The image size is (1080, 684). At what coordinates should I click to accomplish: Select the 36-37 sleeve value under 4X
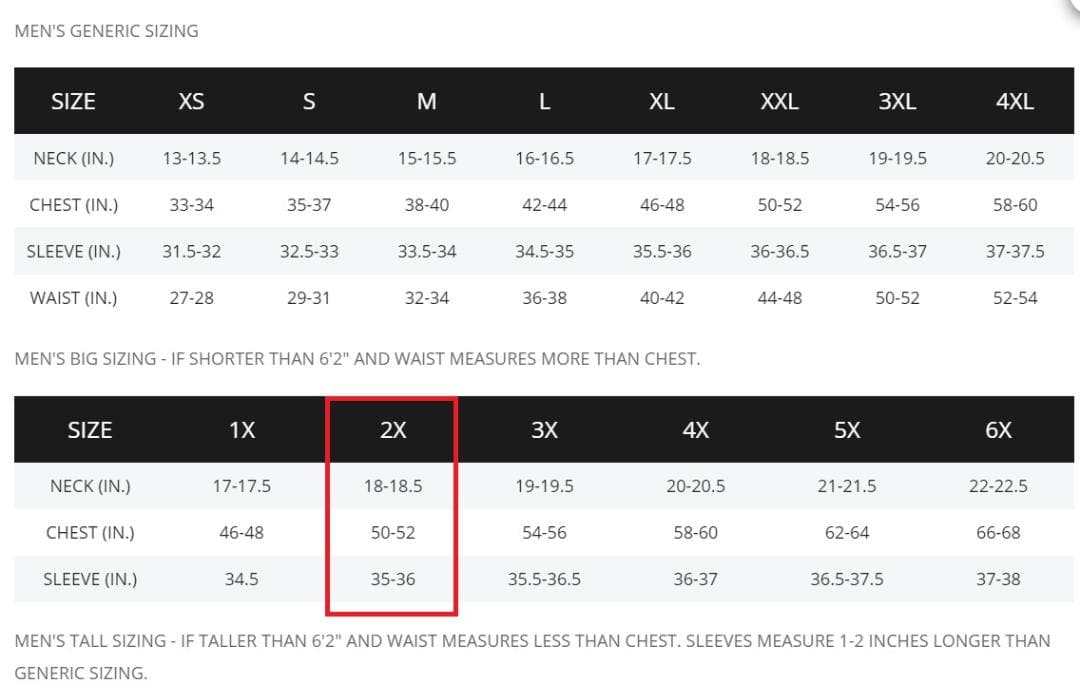pos(695,579)
